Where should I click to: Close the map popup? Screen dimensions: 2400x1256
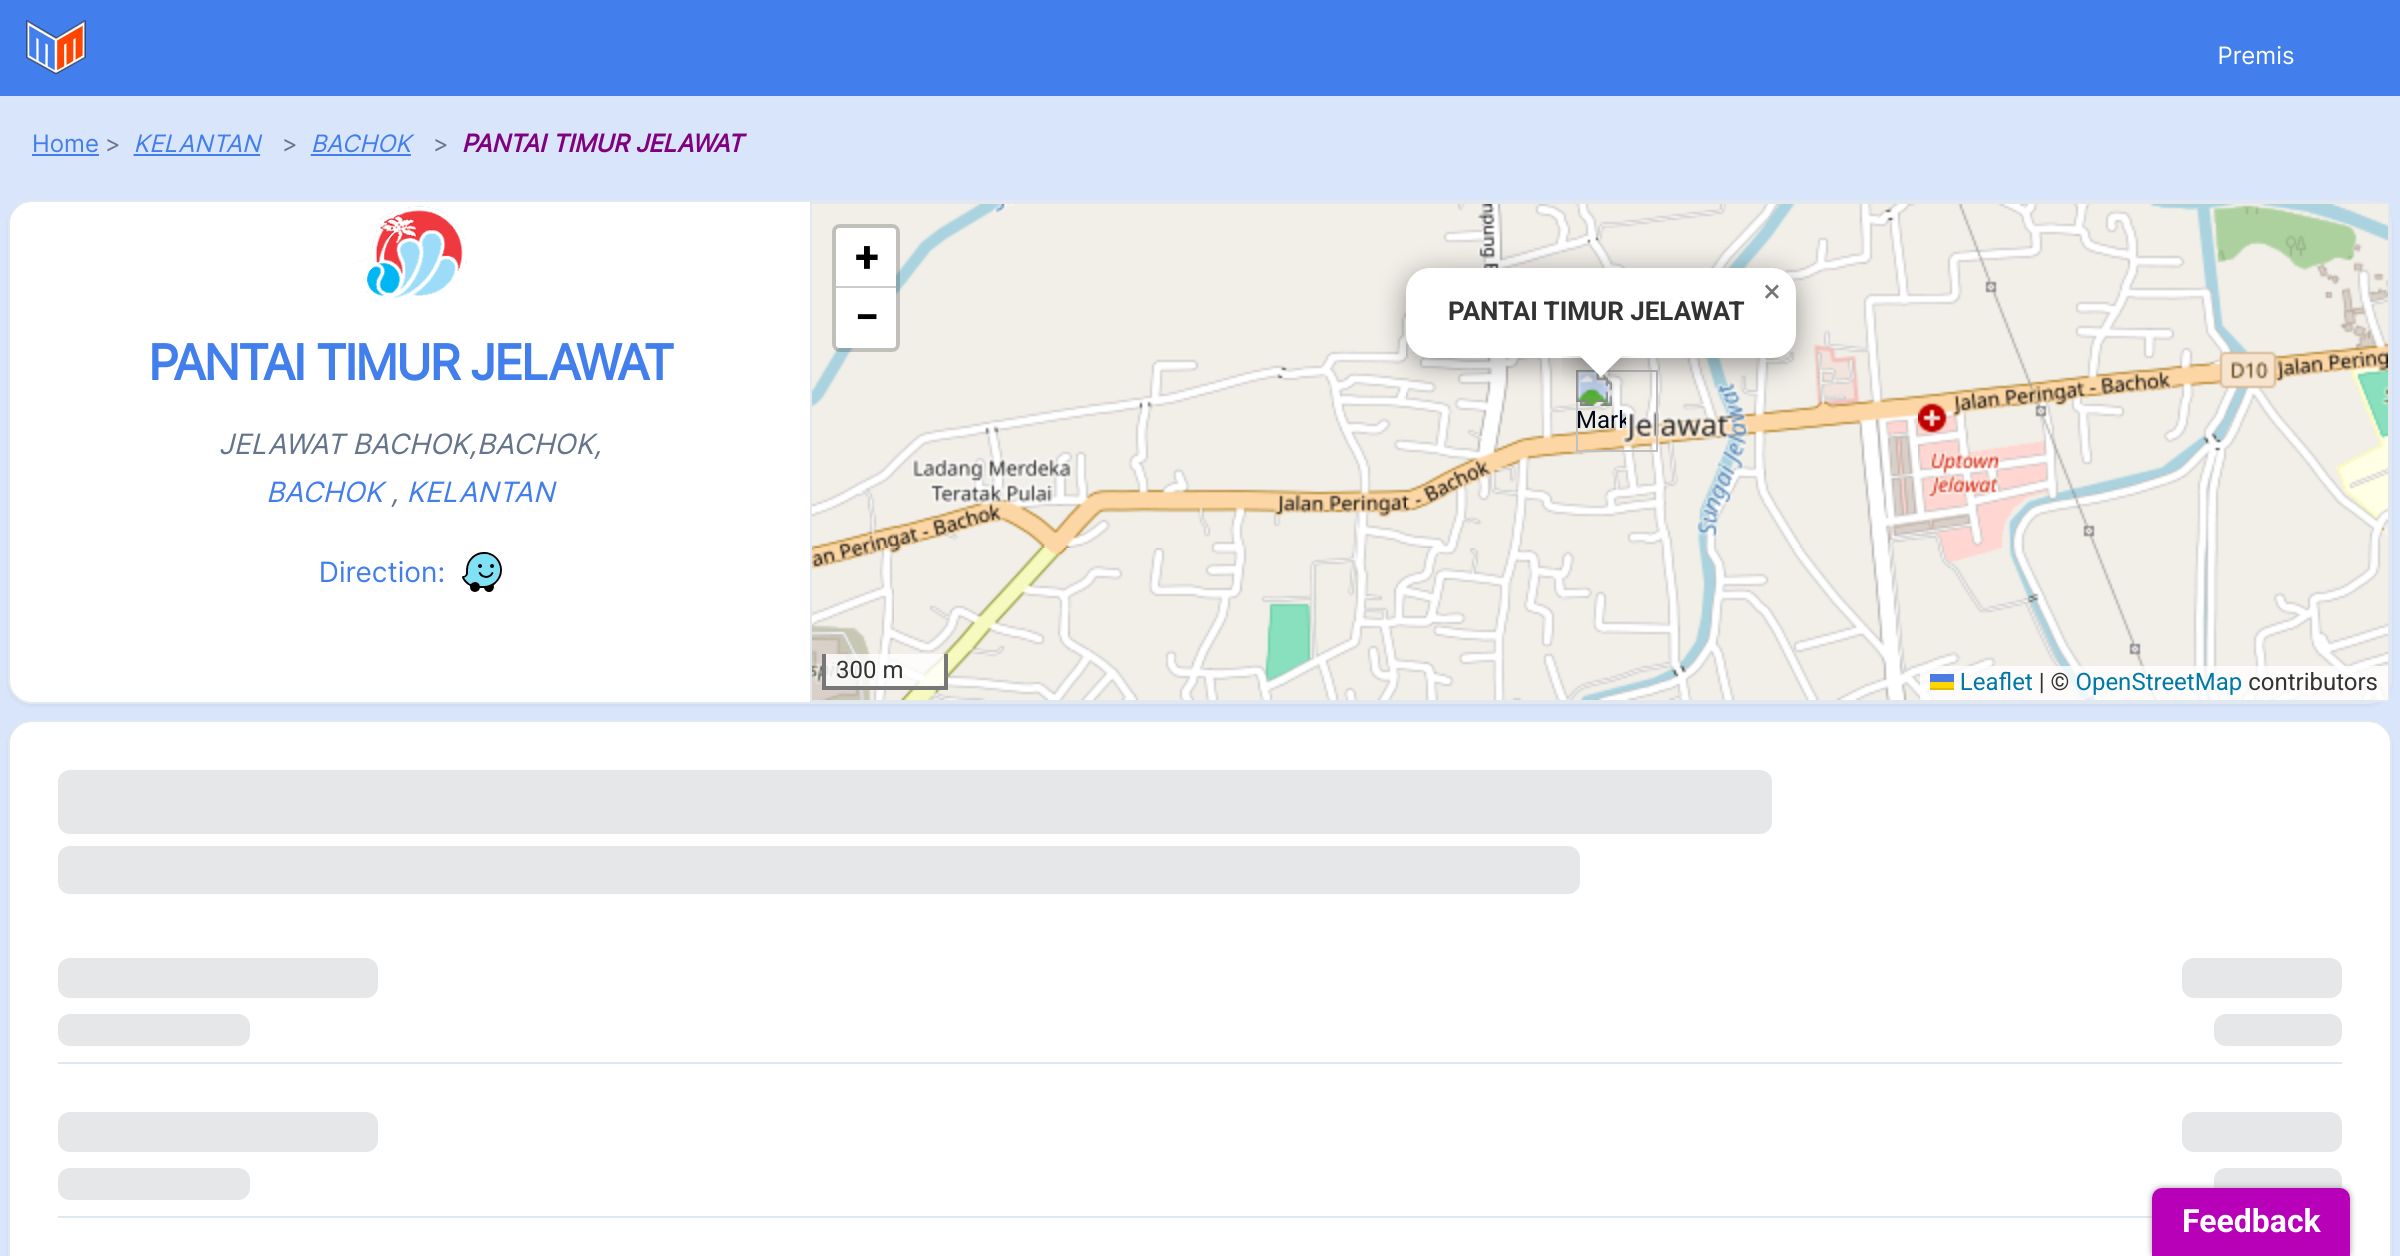point(1771,292)
